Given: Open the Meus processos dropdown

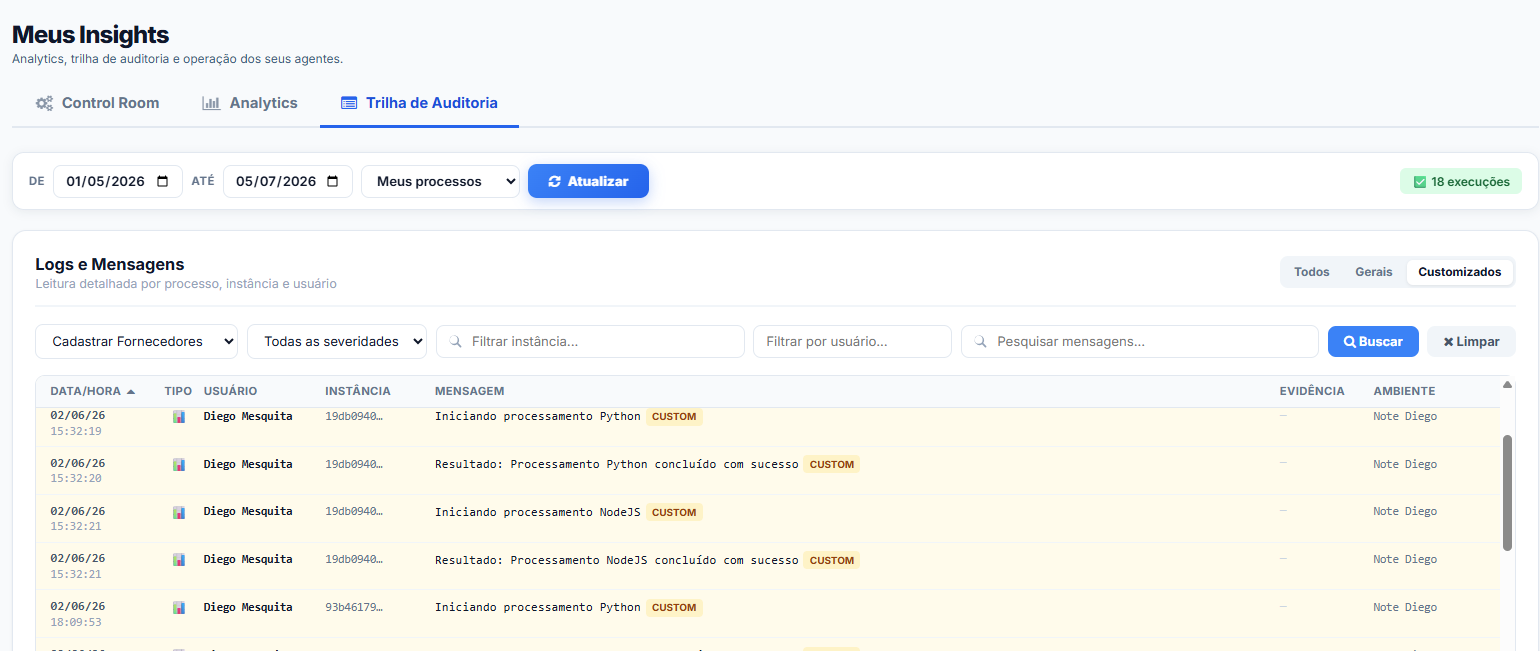Looking at the screenshot, I should click(440, 181).
